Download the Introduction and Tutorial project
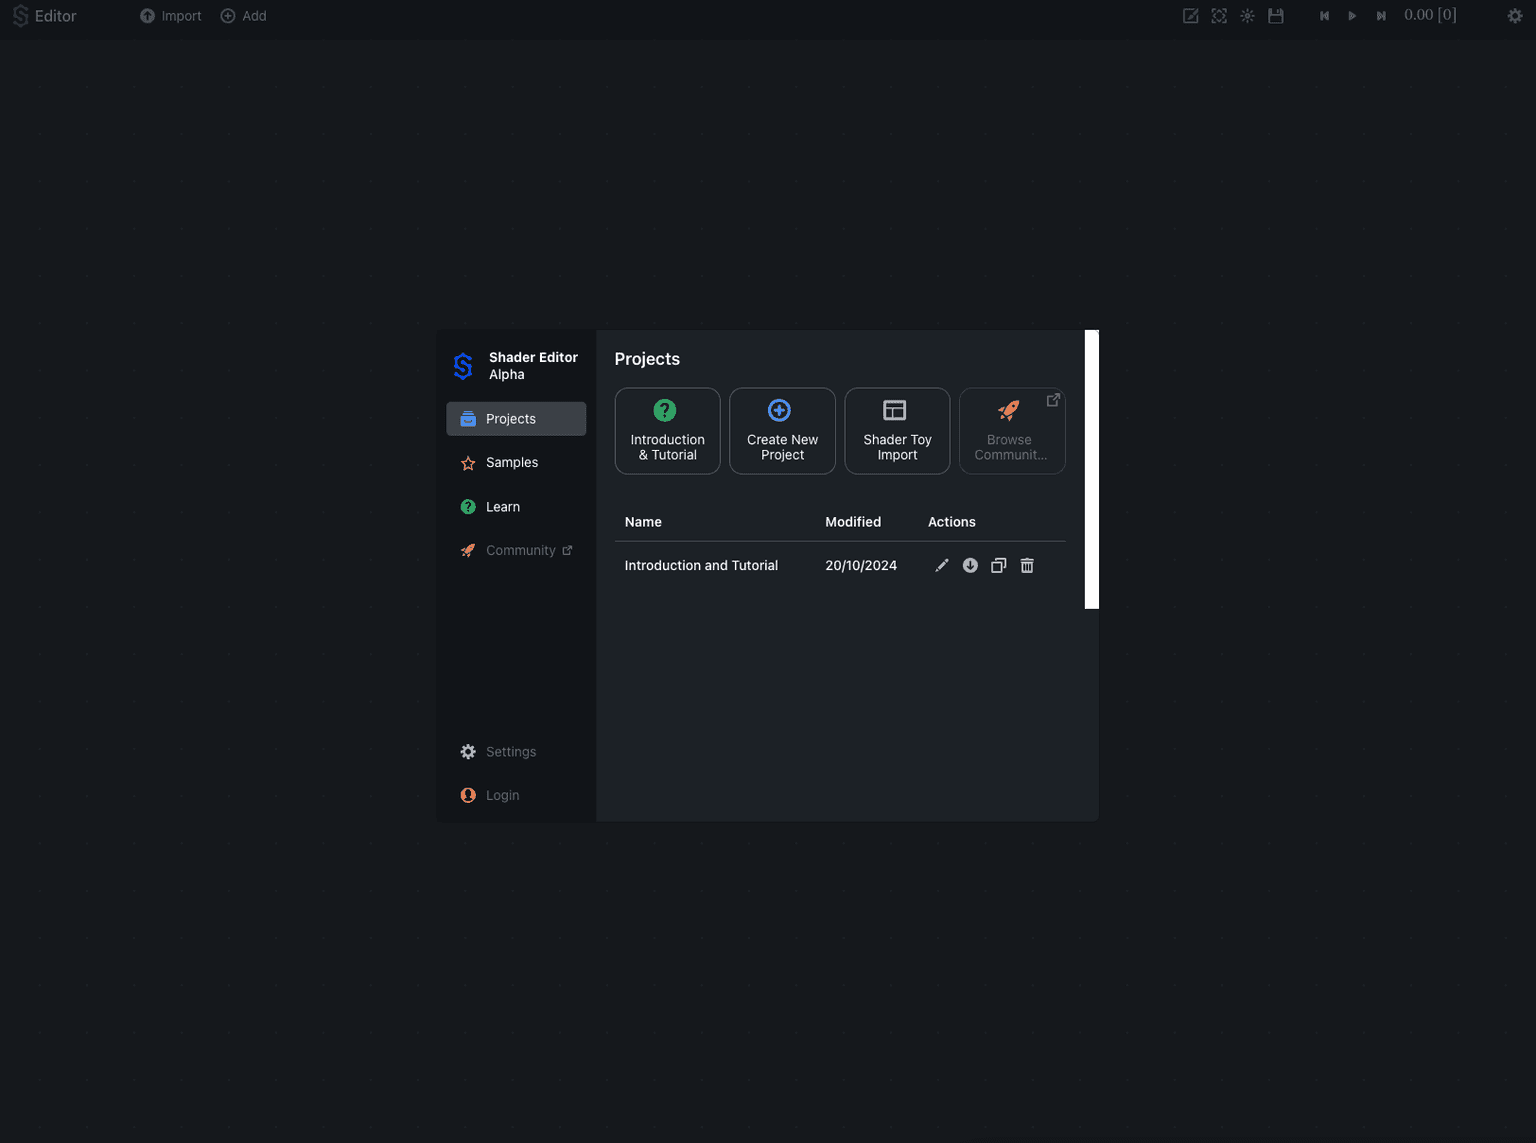Viewport: 1536px width, 1143px height. click(x=969, y=565)
